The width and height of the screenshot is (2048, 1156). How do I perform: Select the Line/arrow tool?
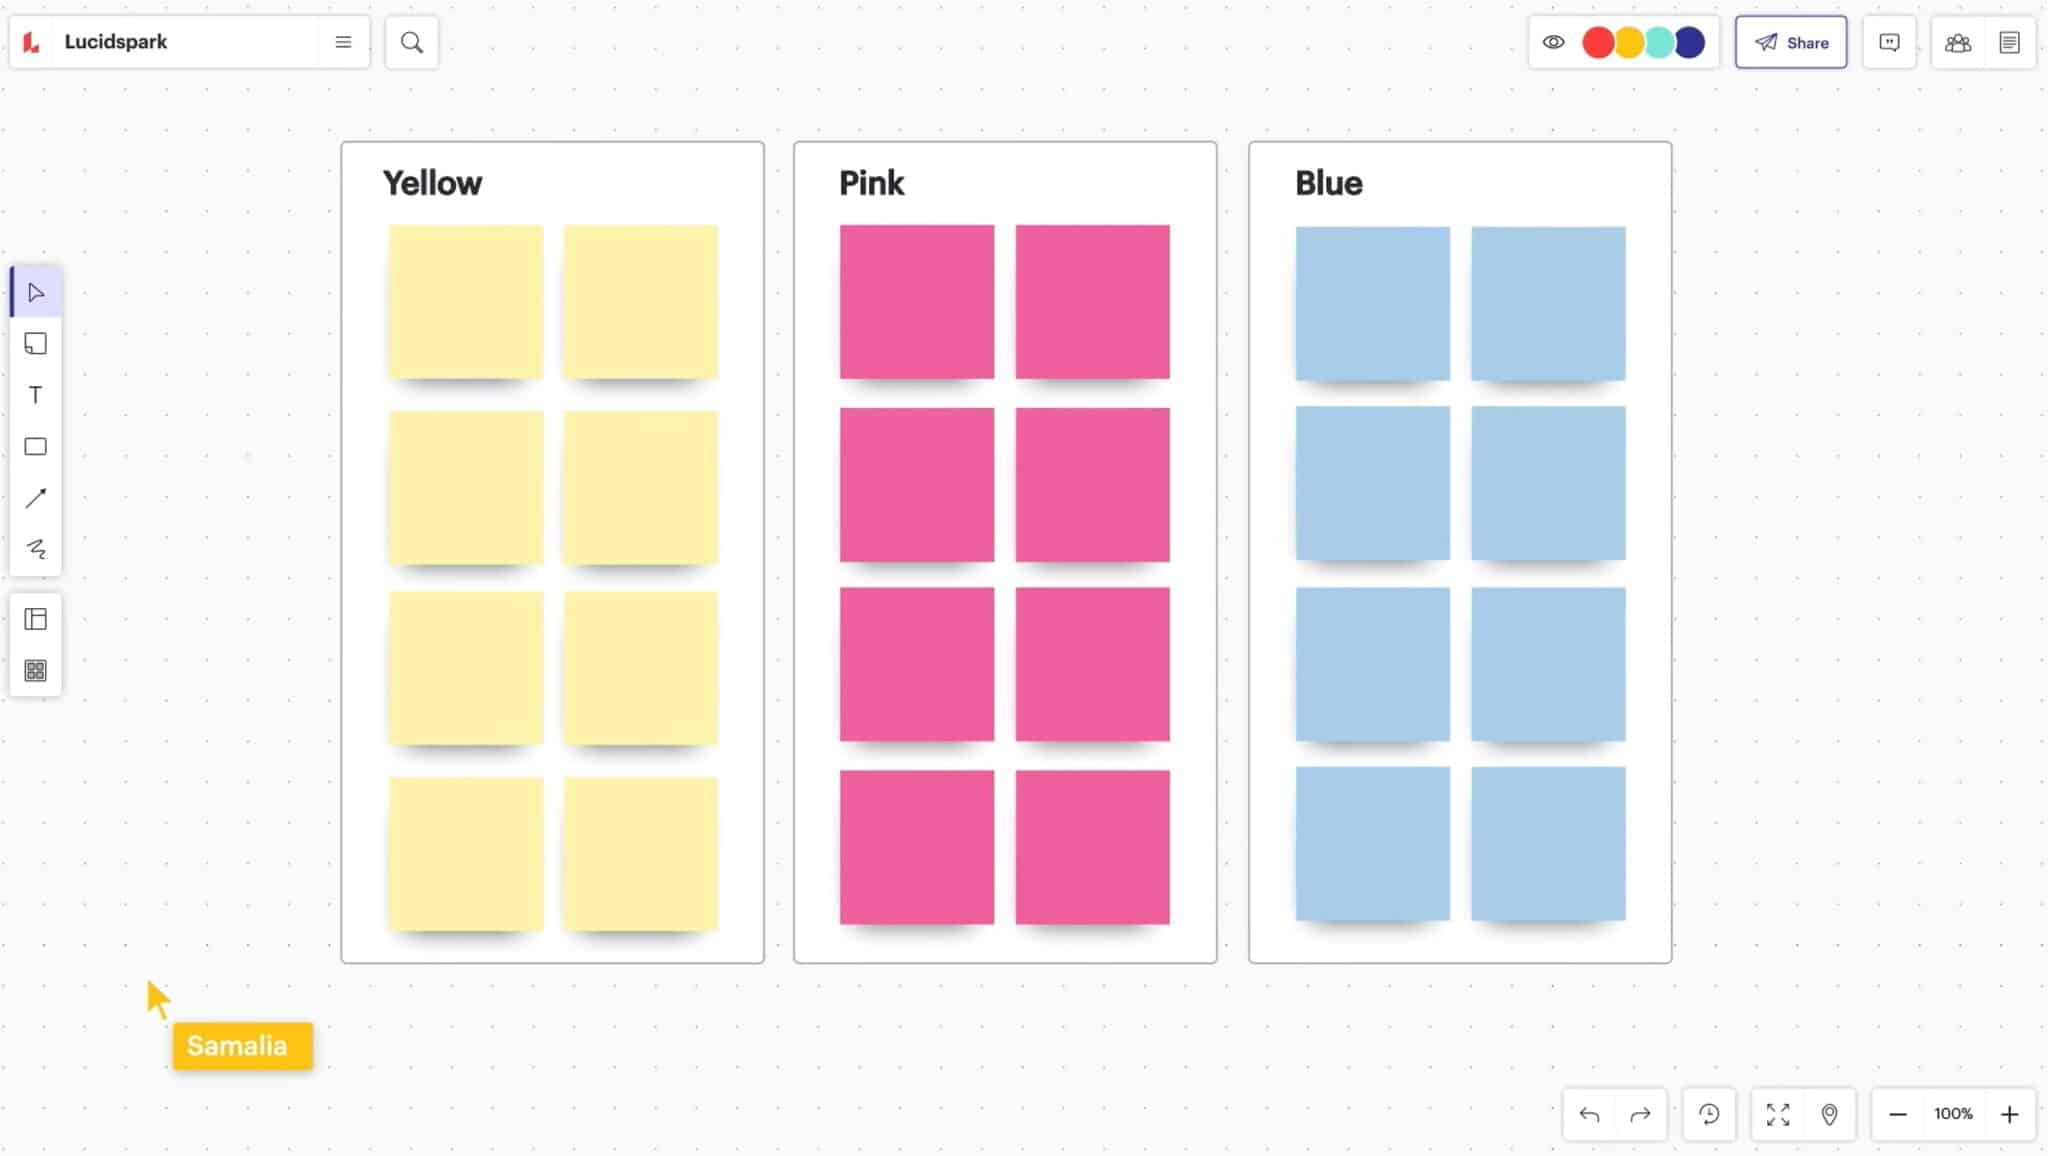36,498
